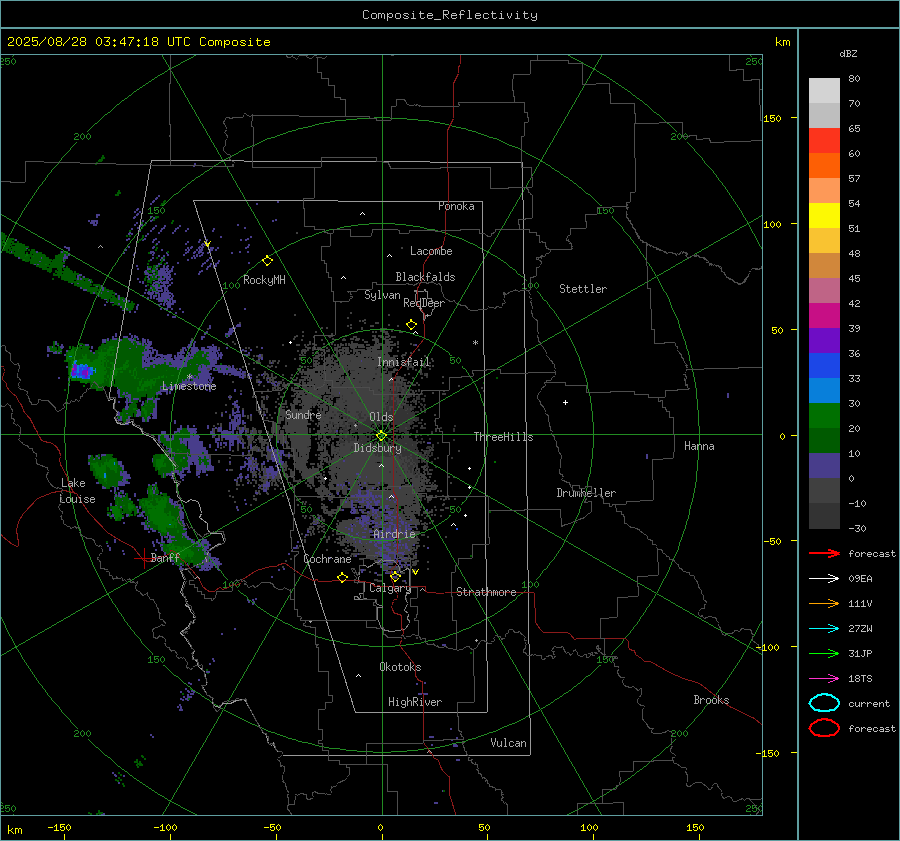Viewport: 900px width, 841px height.
Task: Click the red forecast arrow in legend
Action: [824, 553]
